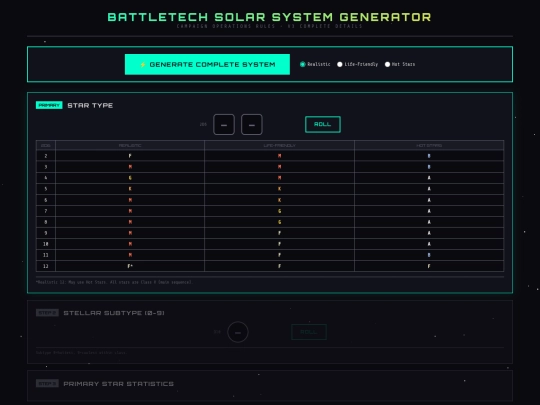Click Hot Stars cell B in row 11

(x=429, y=255)
